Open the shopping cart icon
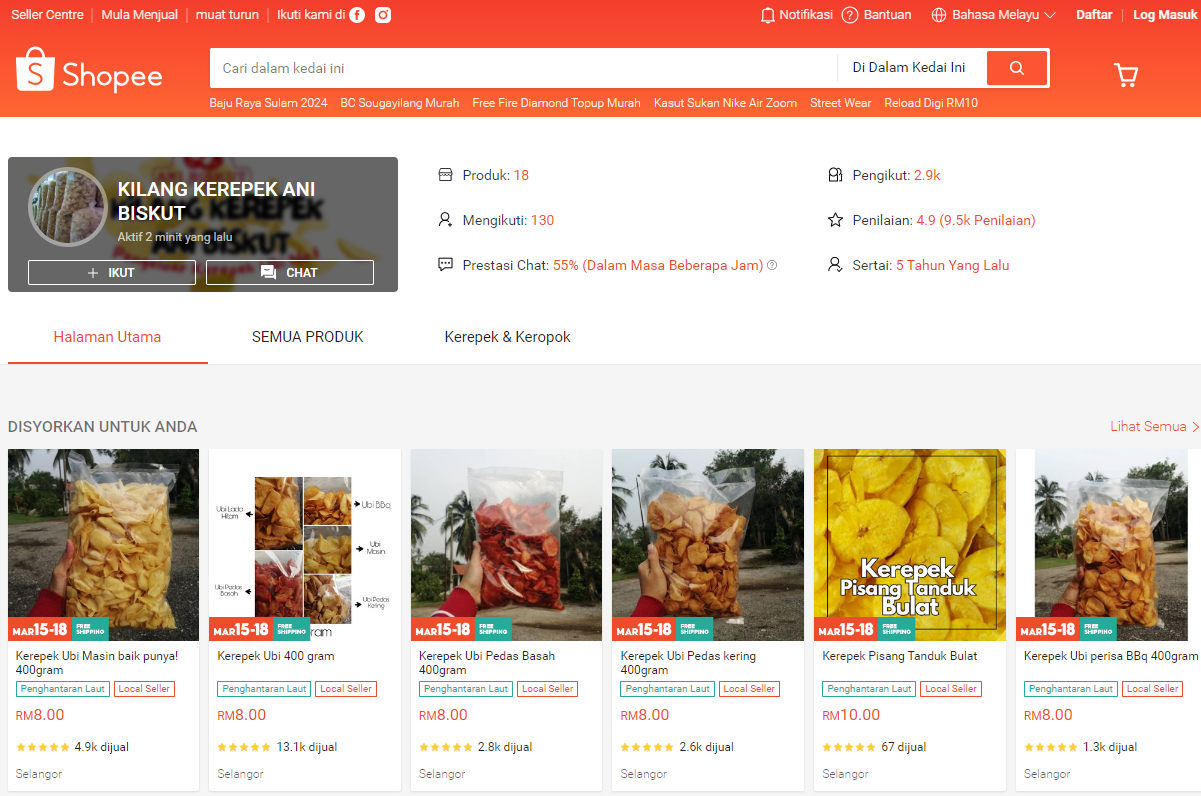The width and height of the screenshot is (1201, 796). pos(1126,75)
